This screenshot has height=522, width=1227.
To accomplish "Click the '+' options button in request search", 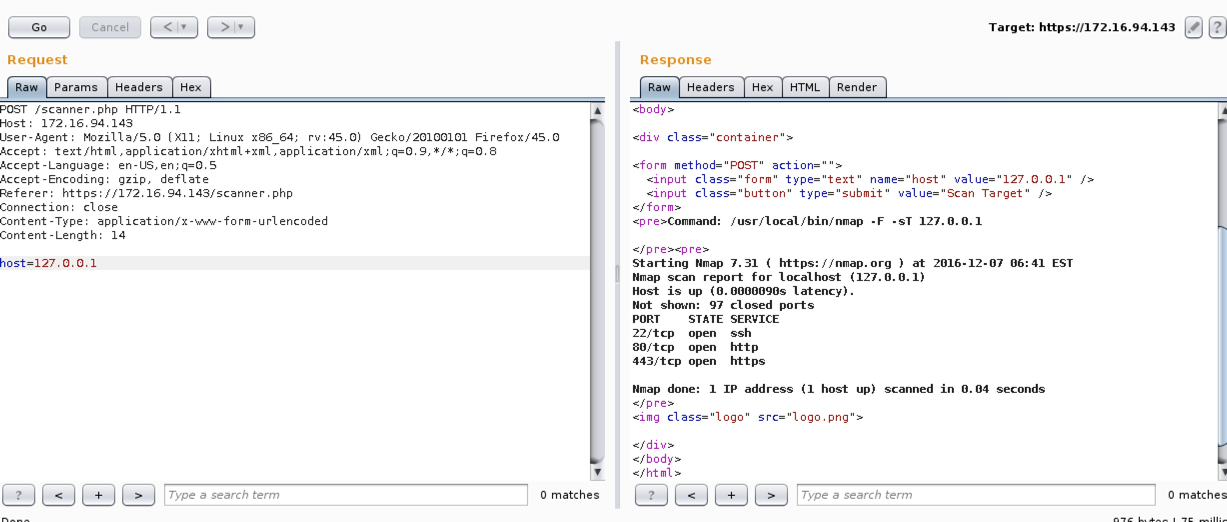I will 98,495.
